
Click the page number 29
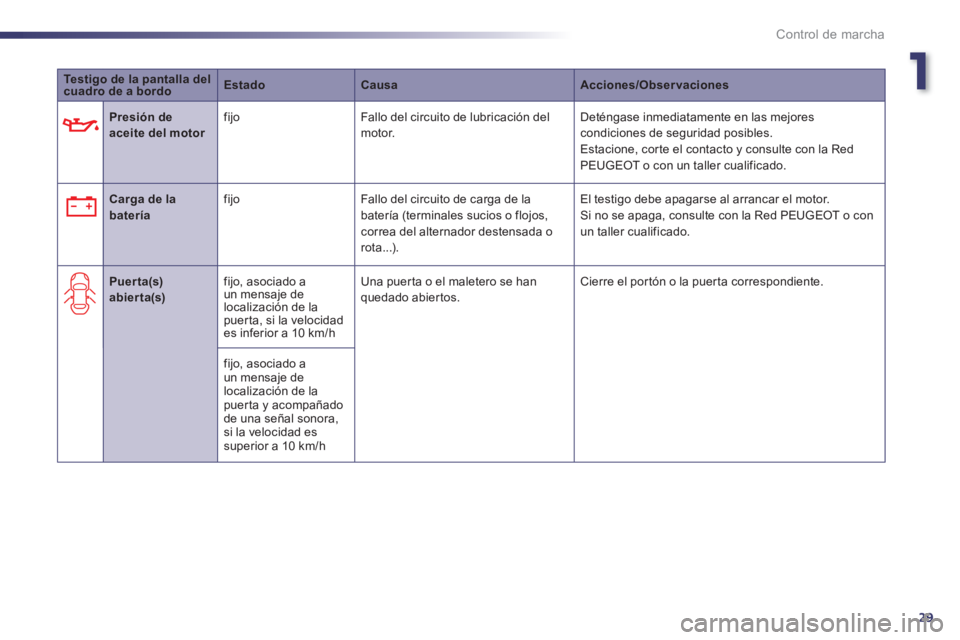coord(925,617)
